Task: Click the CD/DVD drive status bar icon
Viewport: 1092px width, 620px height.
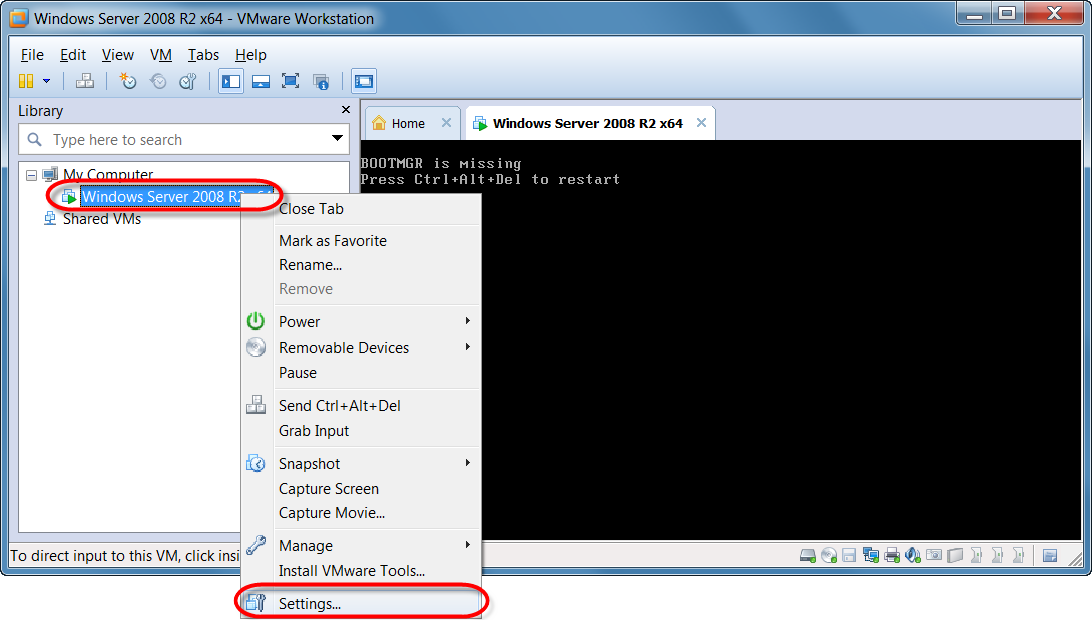Action: click(x=829, y=555)
